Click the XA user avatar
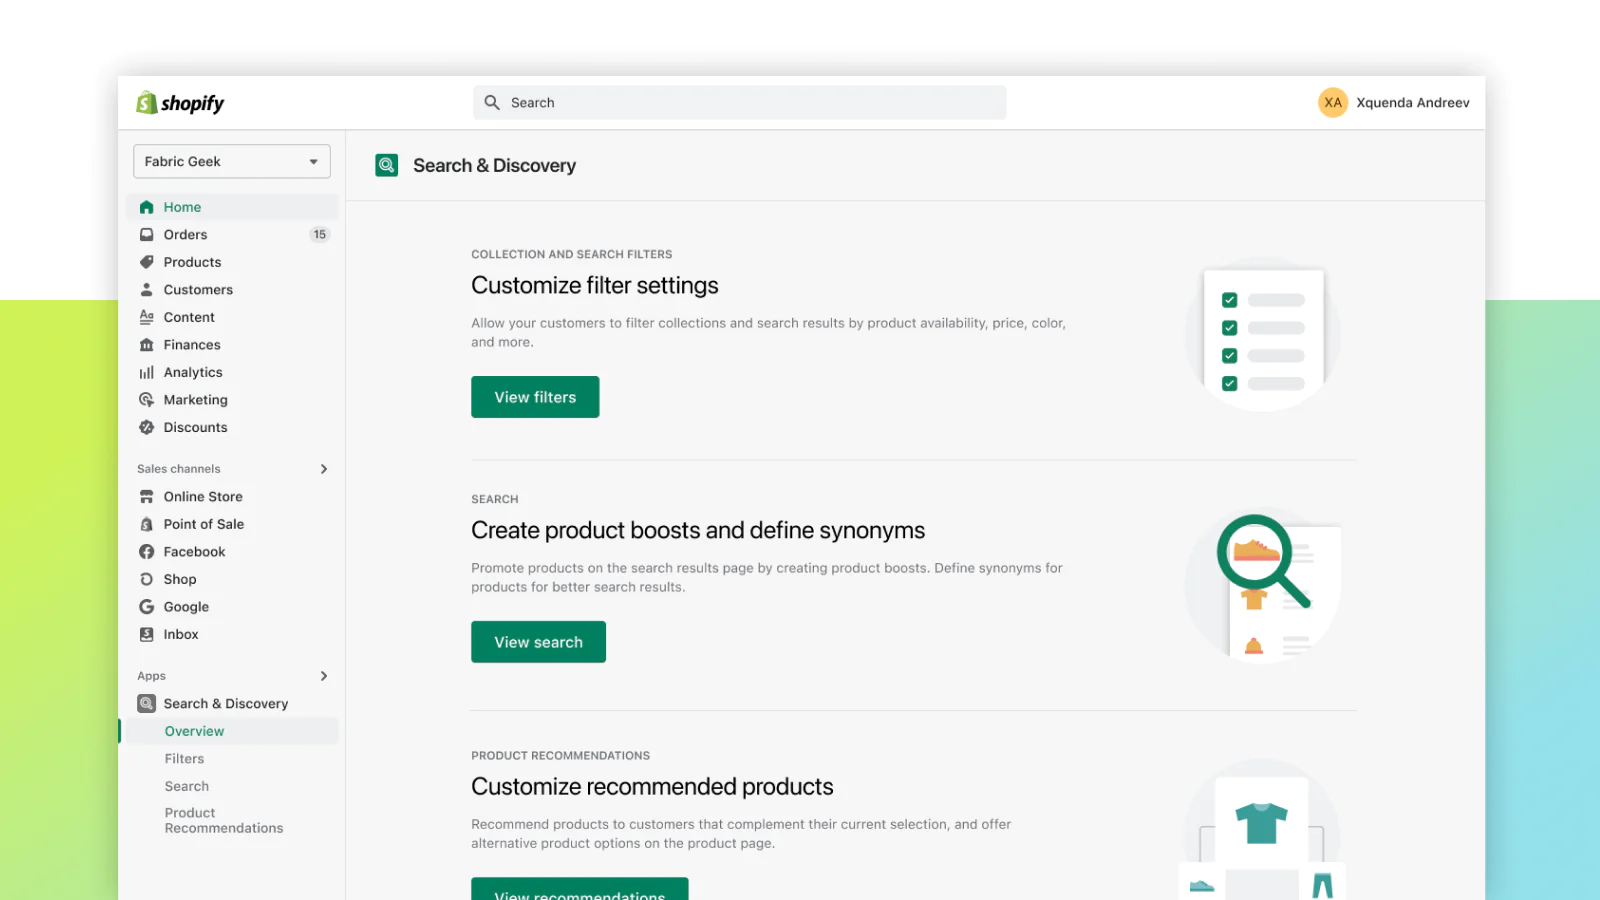 (x=1333, y=102)
